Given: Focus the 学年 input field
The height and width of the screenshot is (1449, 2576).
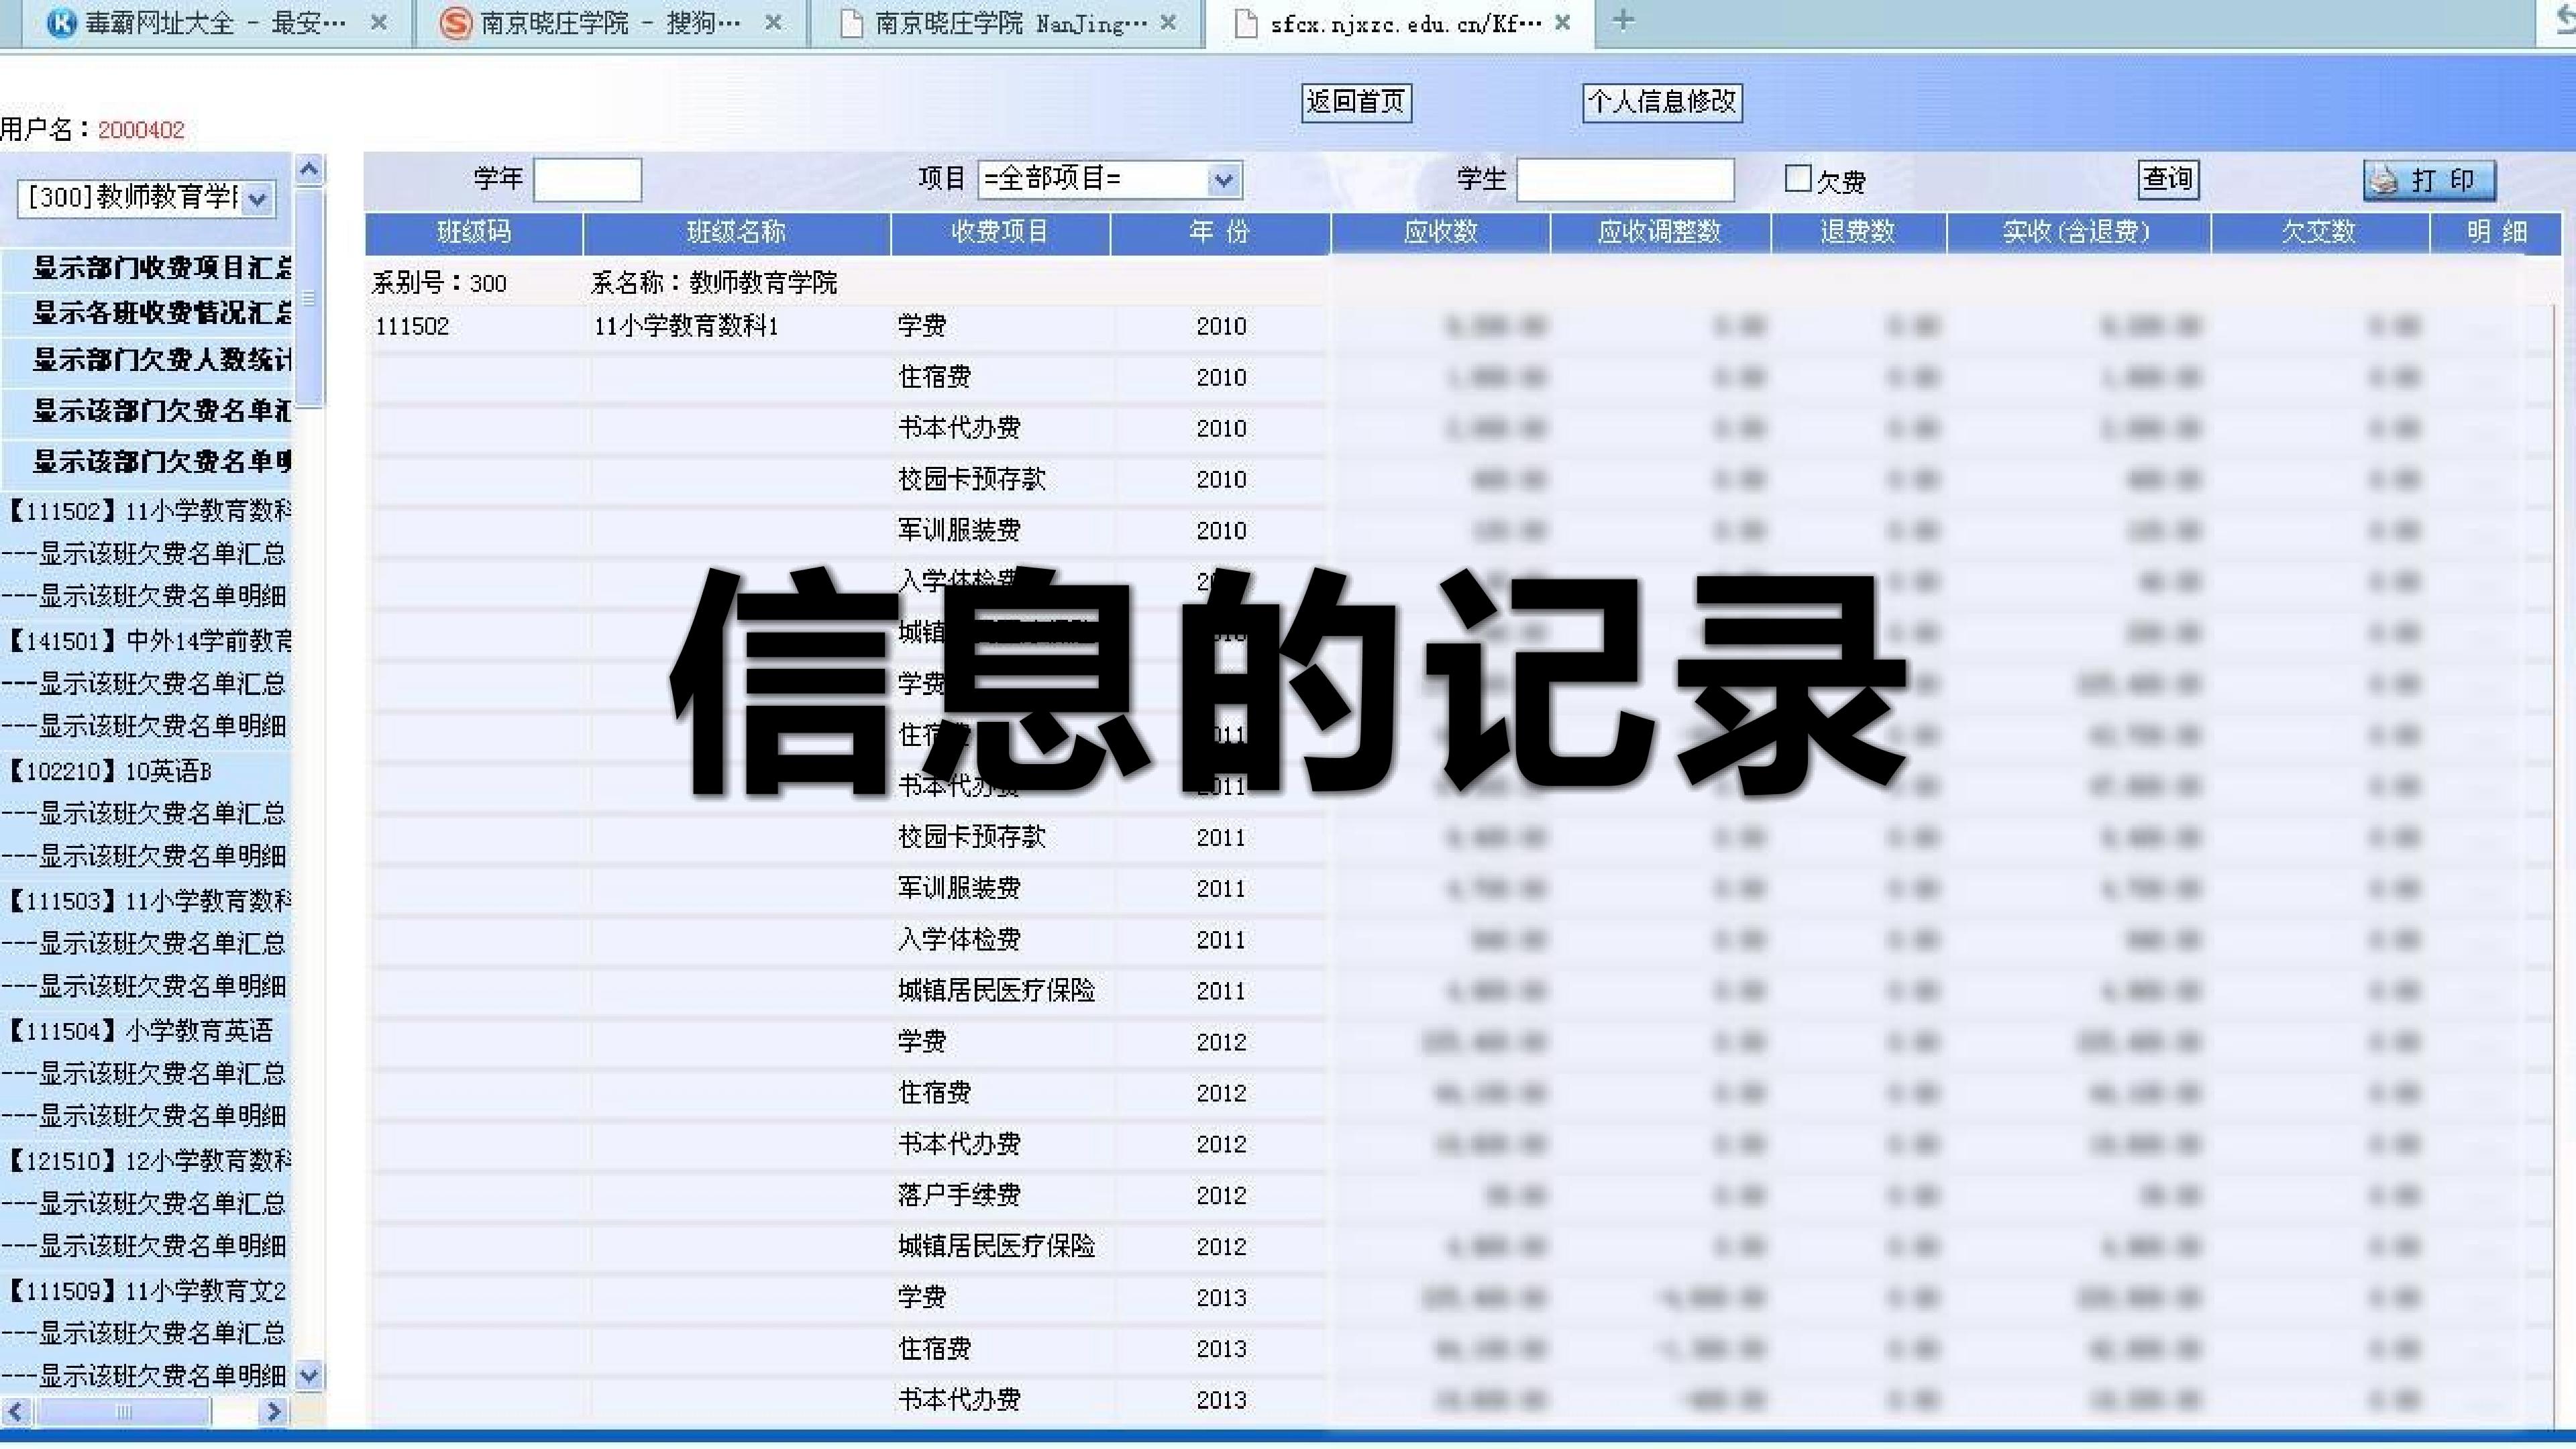Looking at the screenshot, I should coord(587,180).
